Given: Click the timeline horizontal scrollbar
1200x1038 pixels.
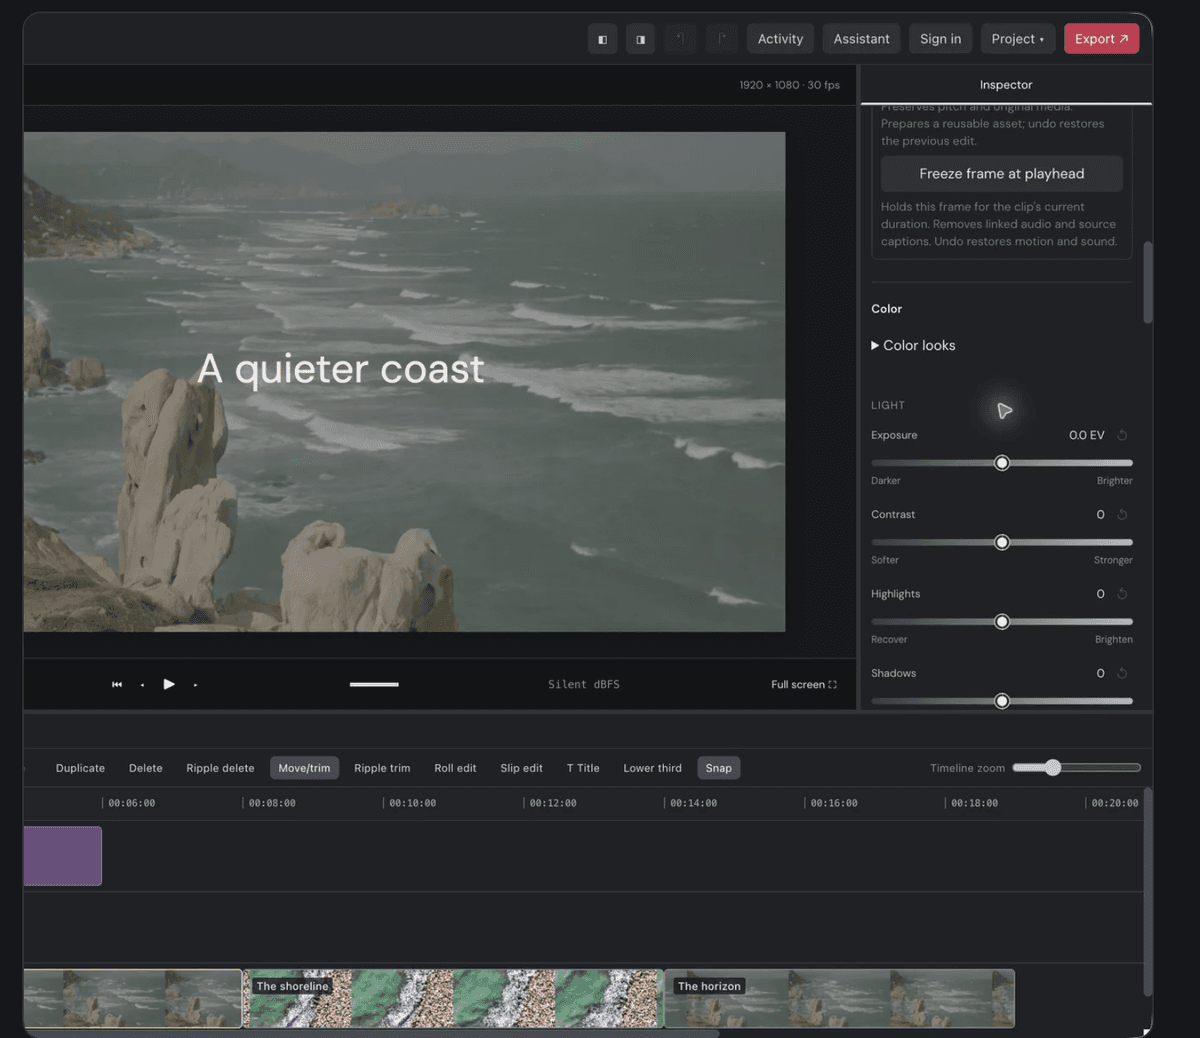Looking at the screenshot, I should [371, 1033].
